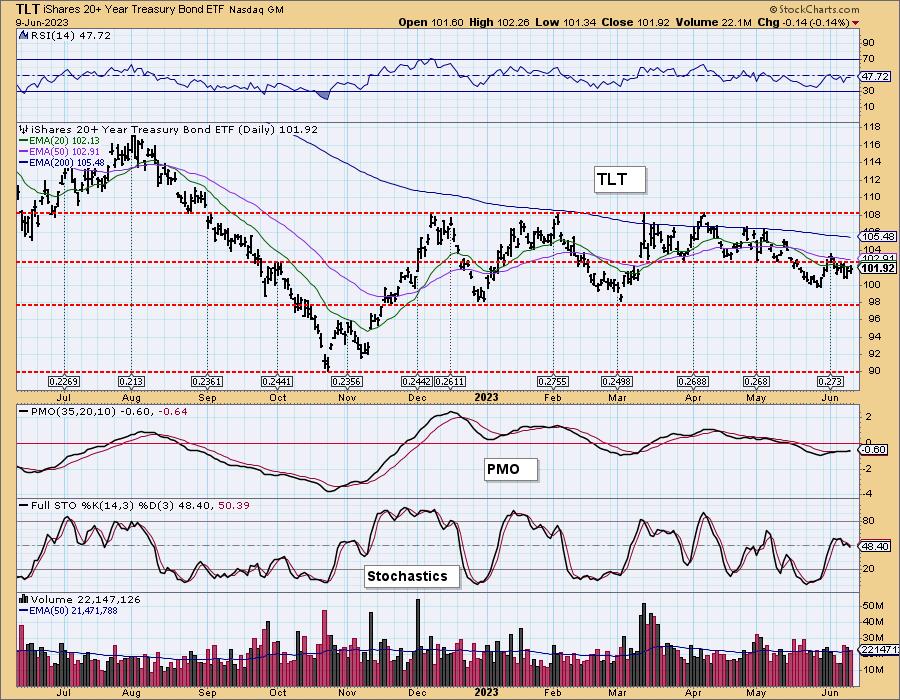Click the 0.2755 label near February
900x700 pixels.
[553, 382]
